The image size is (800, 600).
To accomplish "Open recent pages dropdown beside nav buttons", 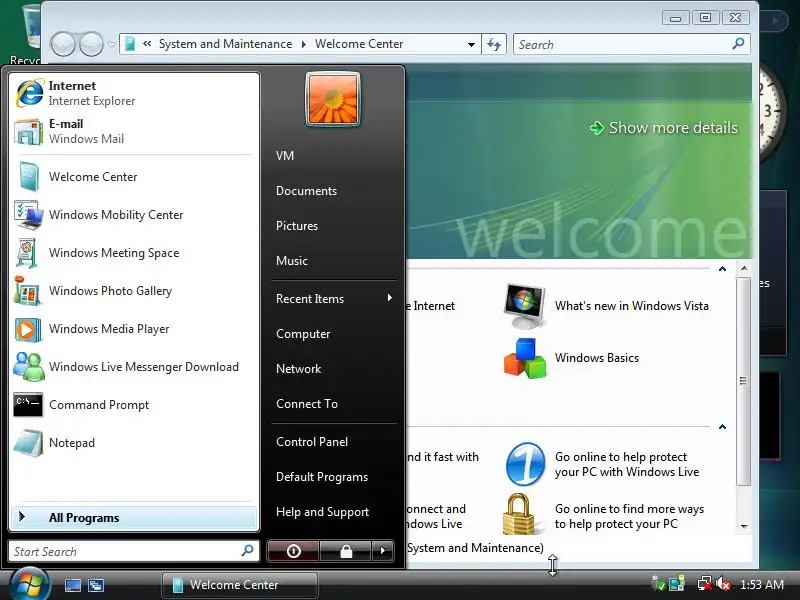I will [x=111, y=44].
